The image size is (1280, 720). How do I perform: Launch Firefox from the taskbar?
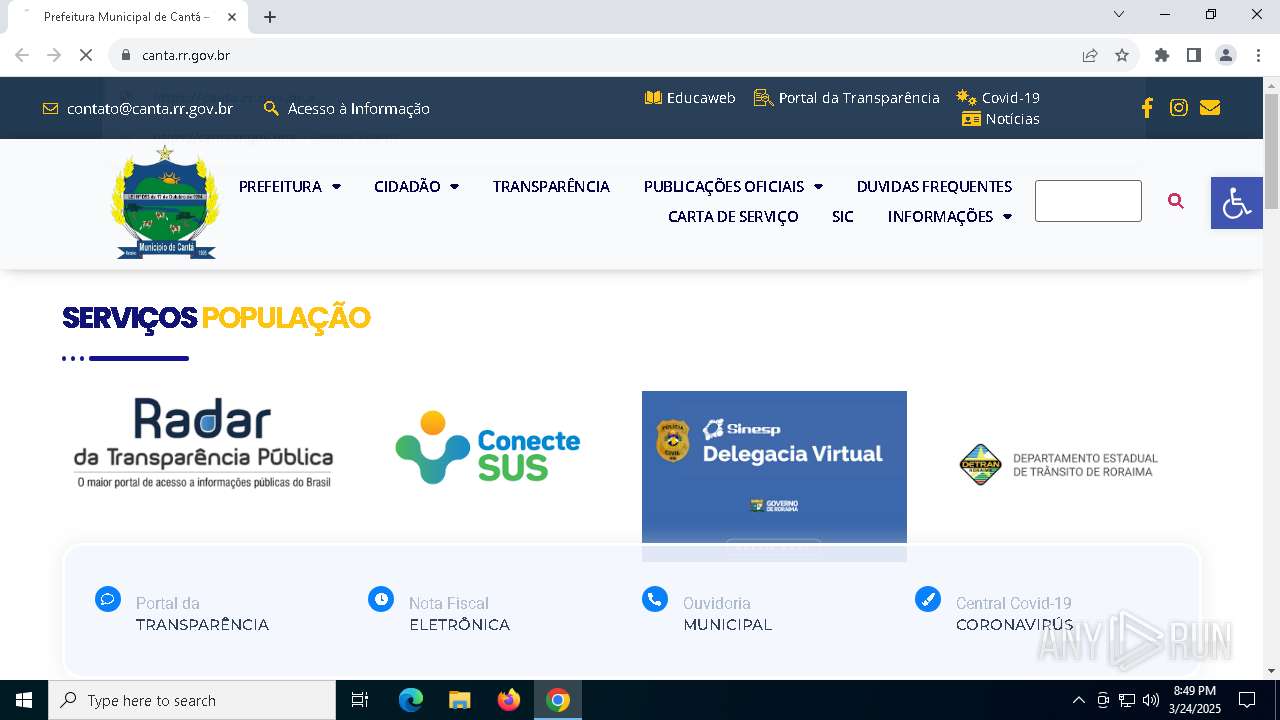[509, 700]
